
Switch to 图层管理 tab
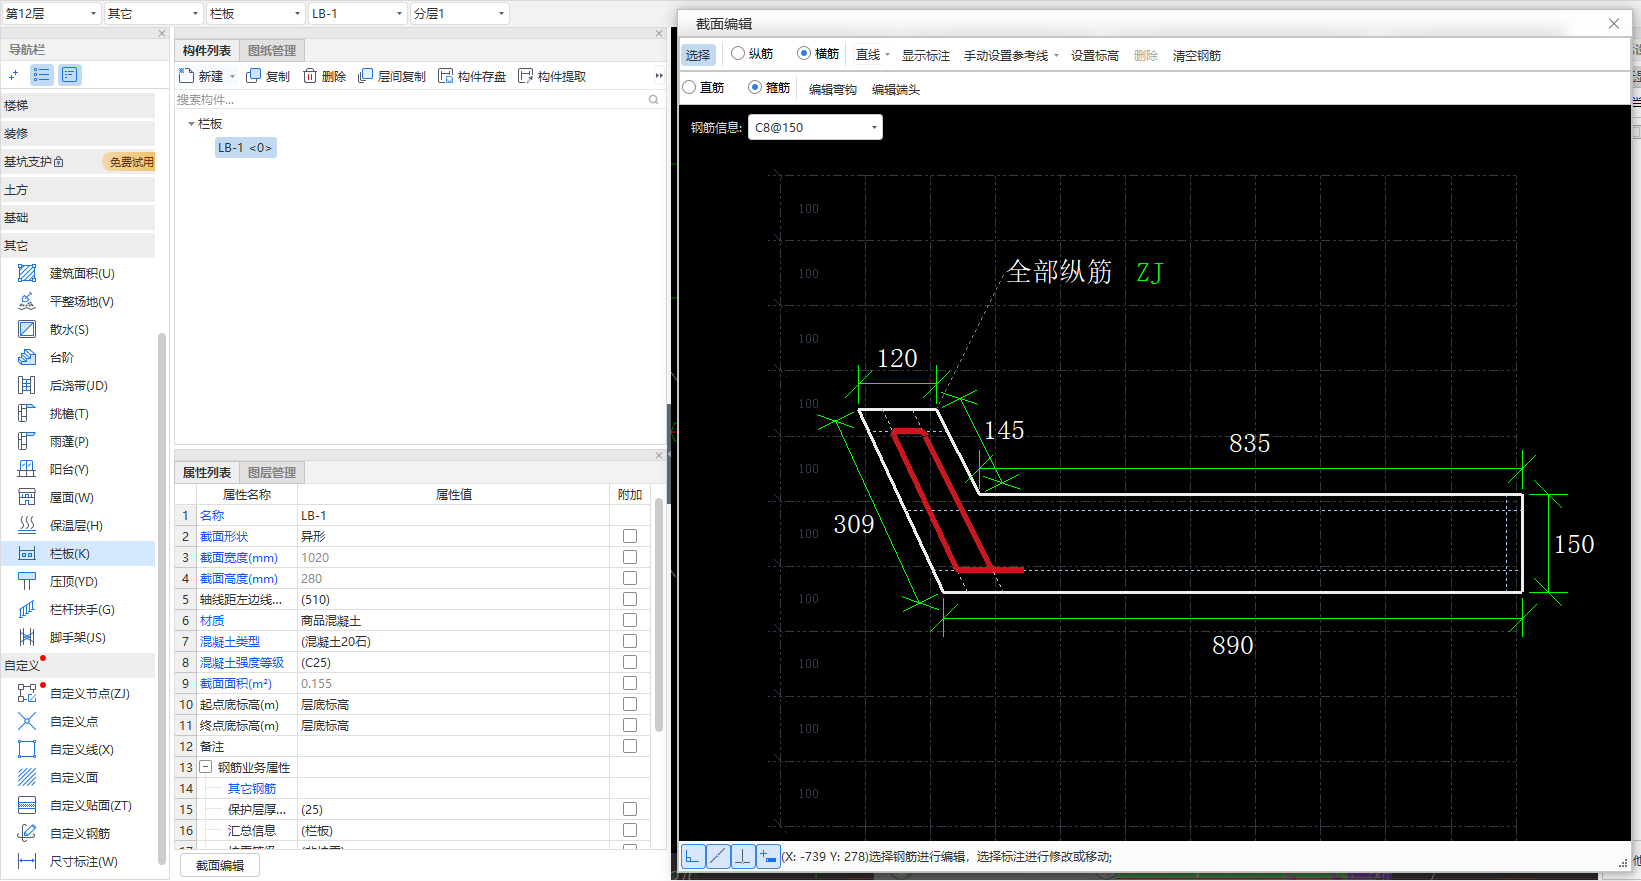point(272,473)
